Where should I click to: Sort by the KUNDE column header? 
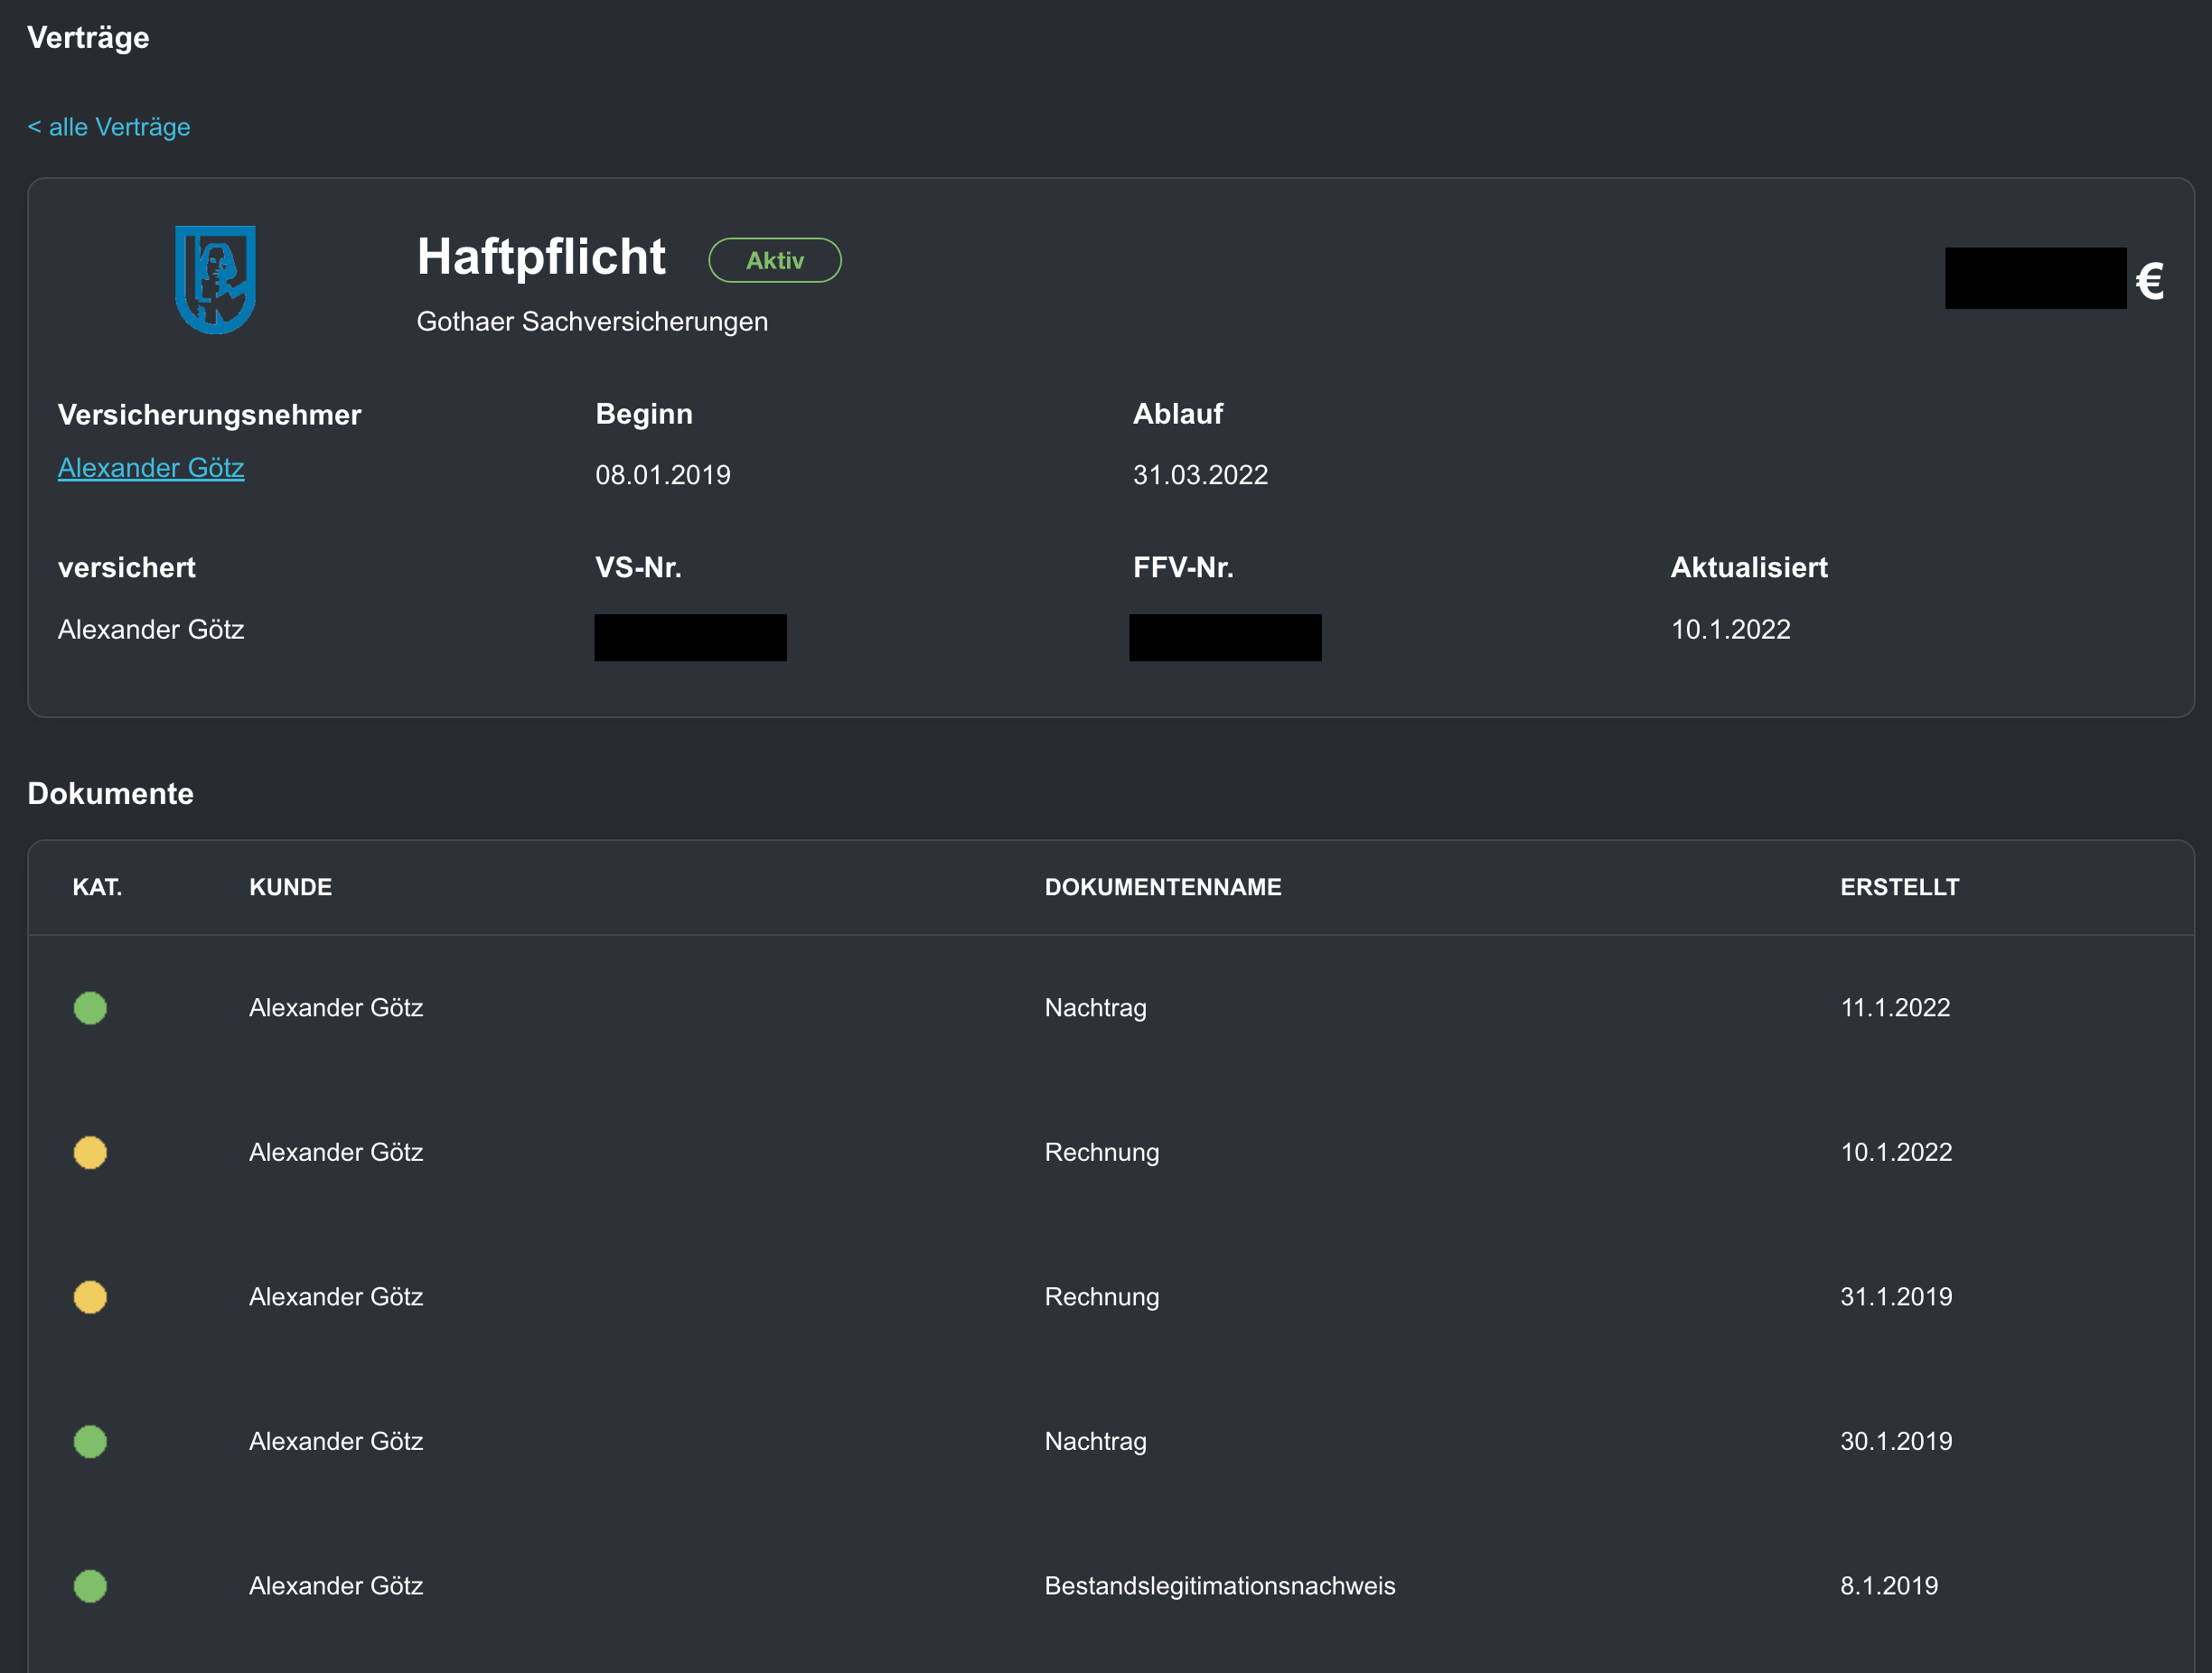[290, 887]
